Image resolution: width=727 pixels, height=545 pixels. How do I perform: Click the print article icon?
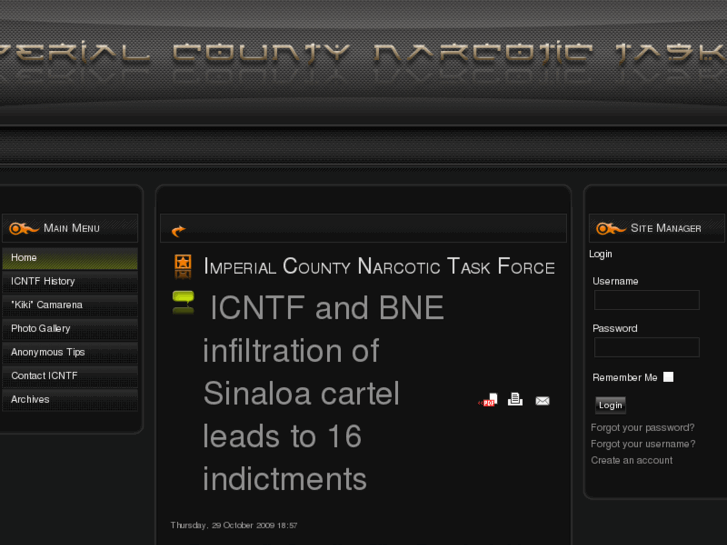point(515,399)
